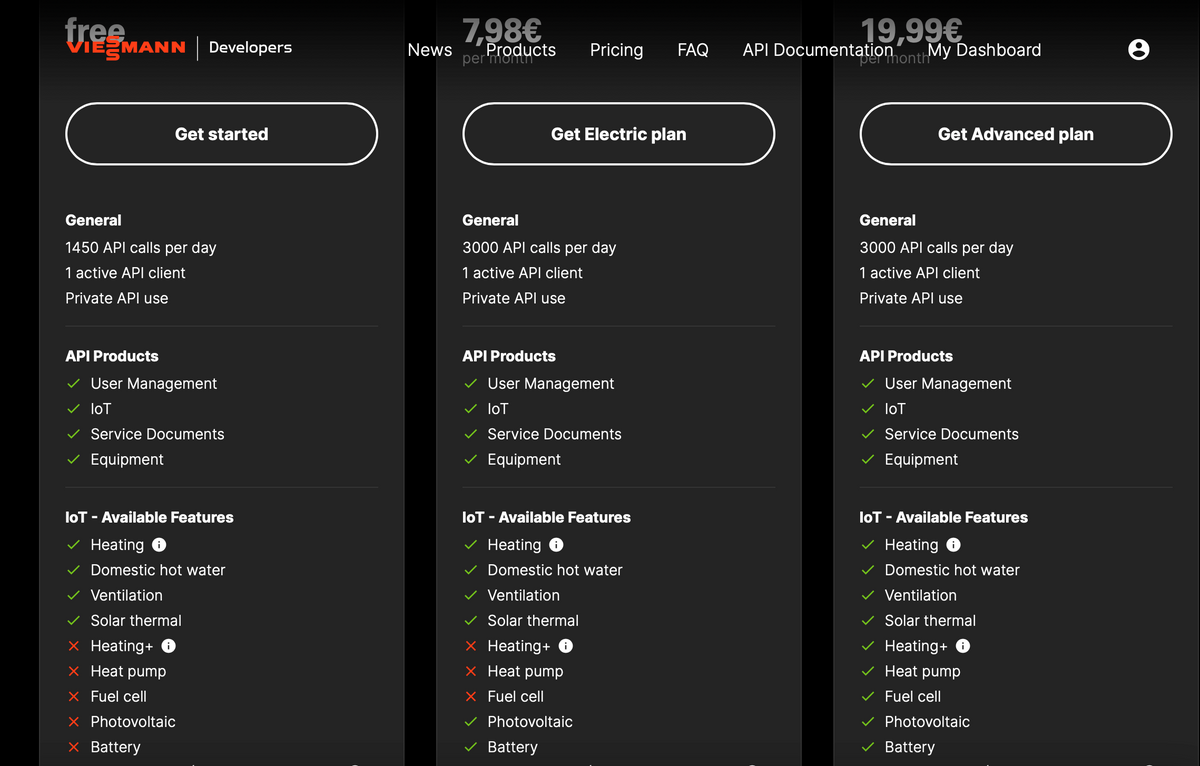Click the Viessmann logo in header
Image resolution: width=1200 pixels, height=766 pixels.
click(x=126, y=49)
